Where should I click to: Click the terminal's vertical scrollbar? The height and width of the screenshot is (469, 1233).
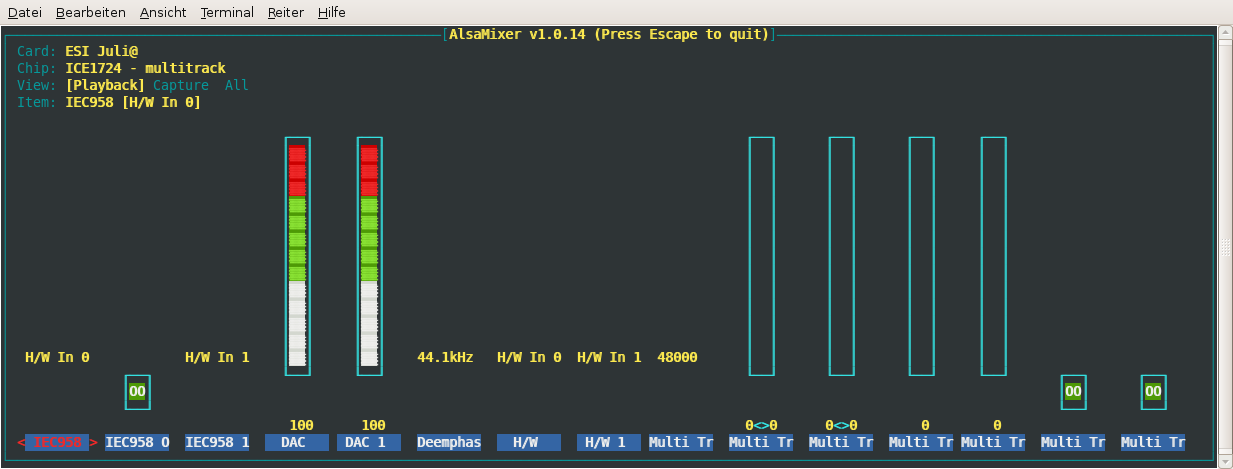coord(1226,246)
